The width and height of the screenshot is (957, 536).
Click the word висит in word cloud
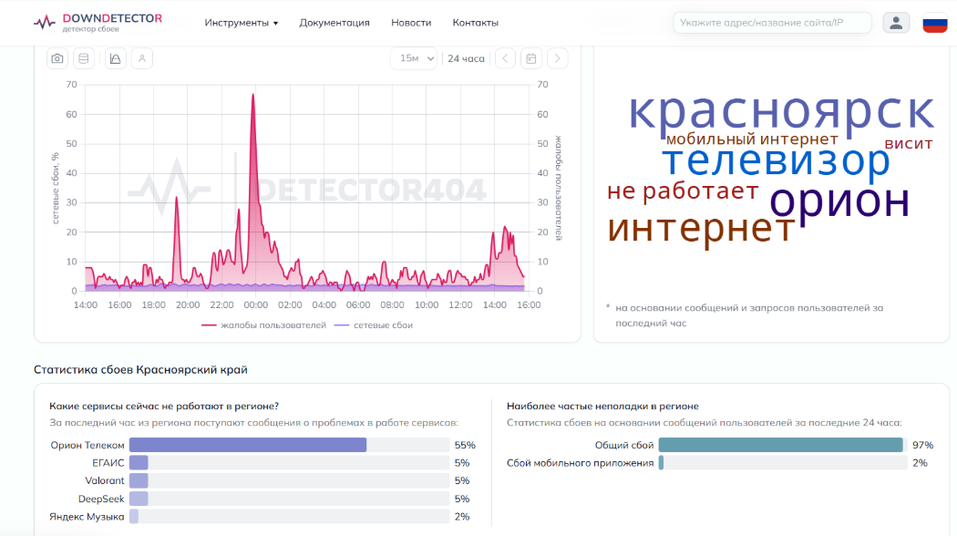coord(908,144)
